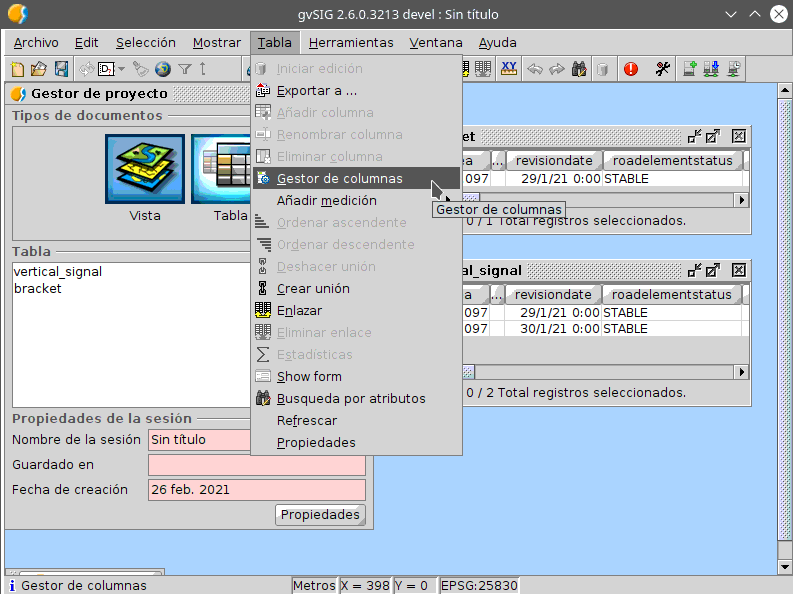Choose Añadir medición menu entry
The width and height of the screenshot is (793, 594).
click(357, 201)
